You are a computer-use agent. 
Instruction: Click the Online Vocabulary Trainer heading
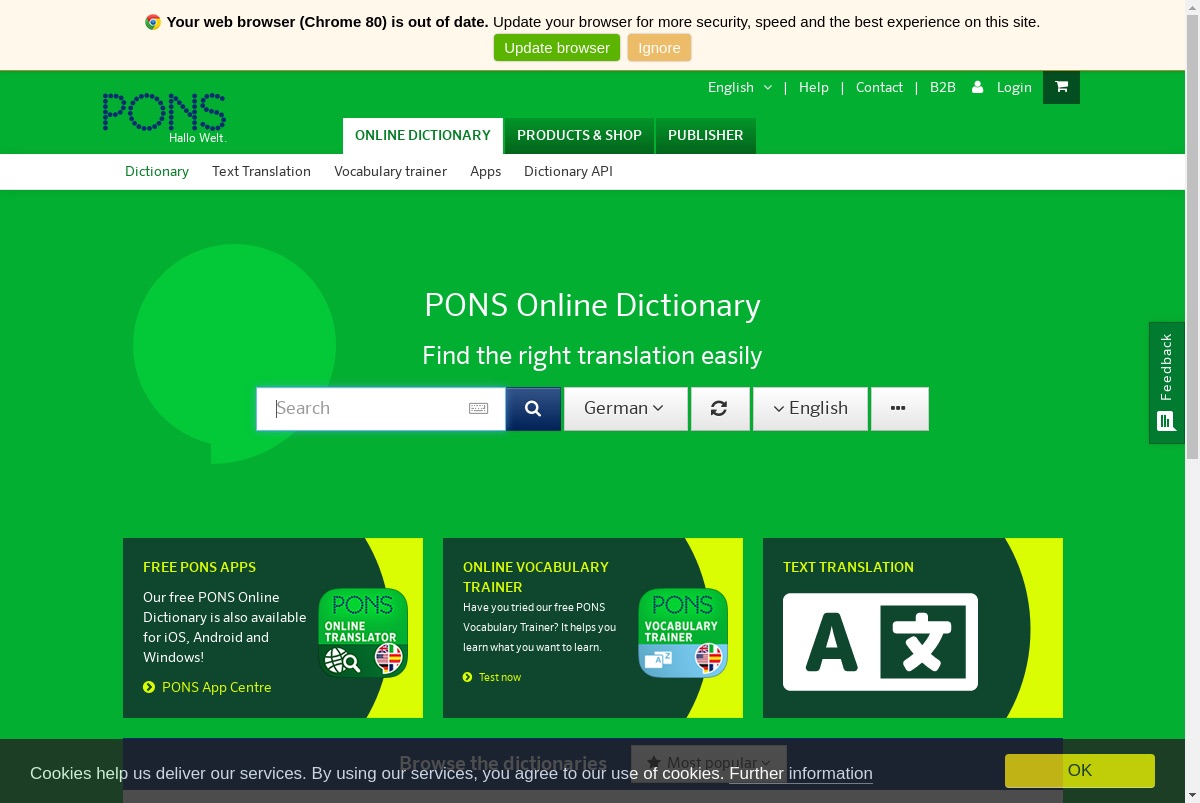[536, 577]
